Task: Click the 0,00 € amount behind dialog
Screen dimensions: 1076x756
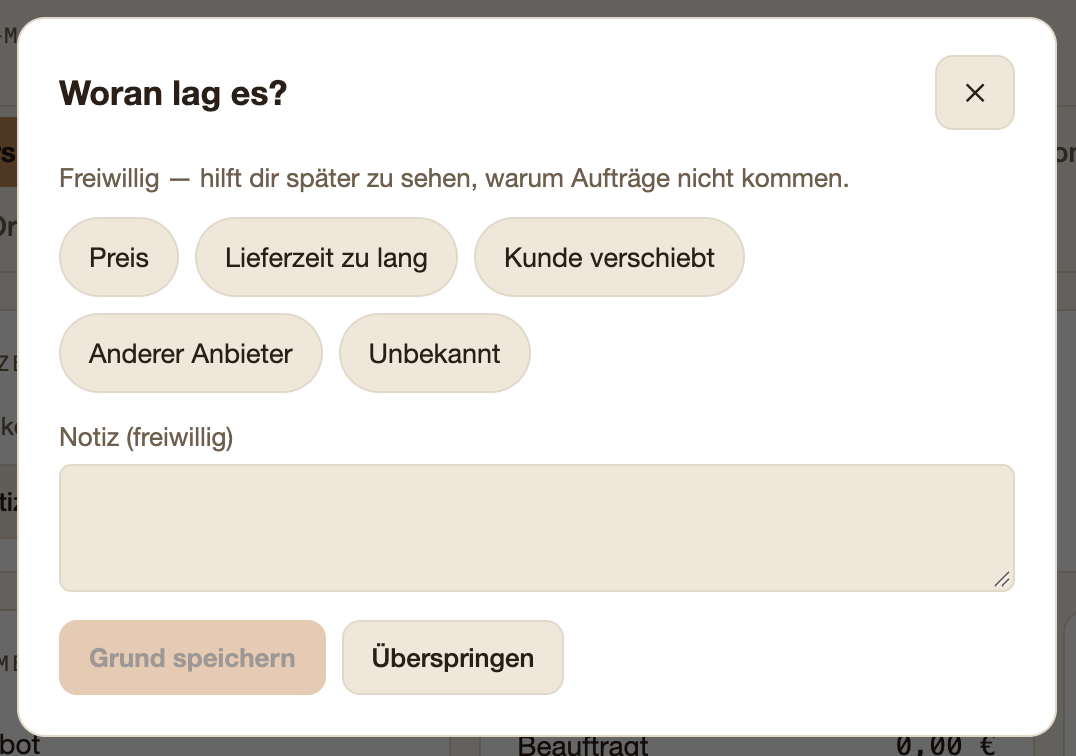Action: click(945, 746)
